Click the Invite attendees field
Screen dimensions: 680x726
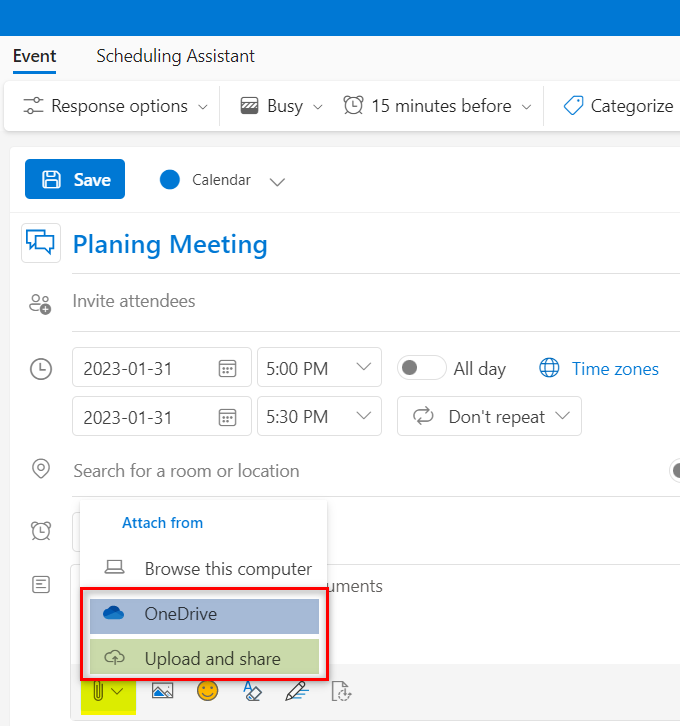pos(376,301)
